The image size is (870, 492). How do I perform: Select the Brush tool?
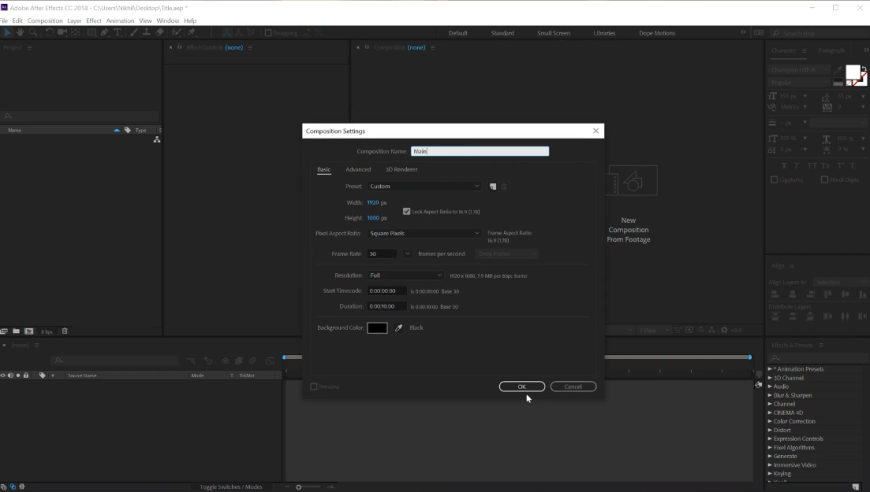pos(134,33)
